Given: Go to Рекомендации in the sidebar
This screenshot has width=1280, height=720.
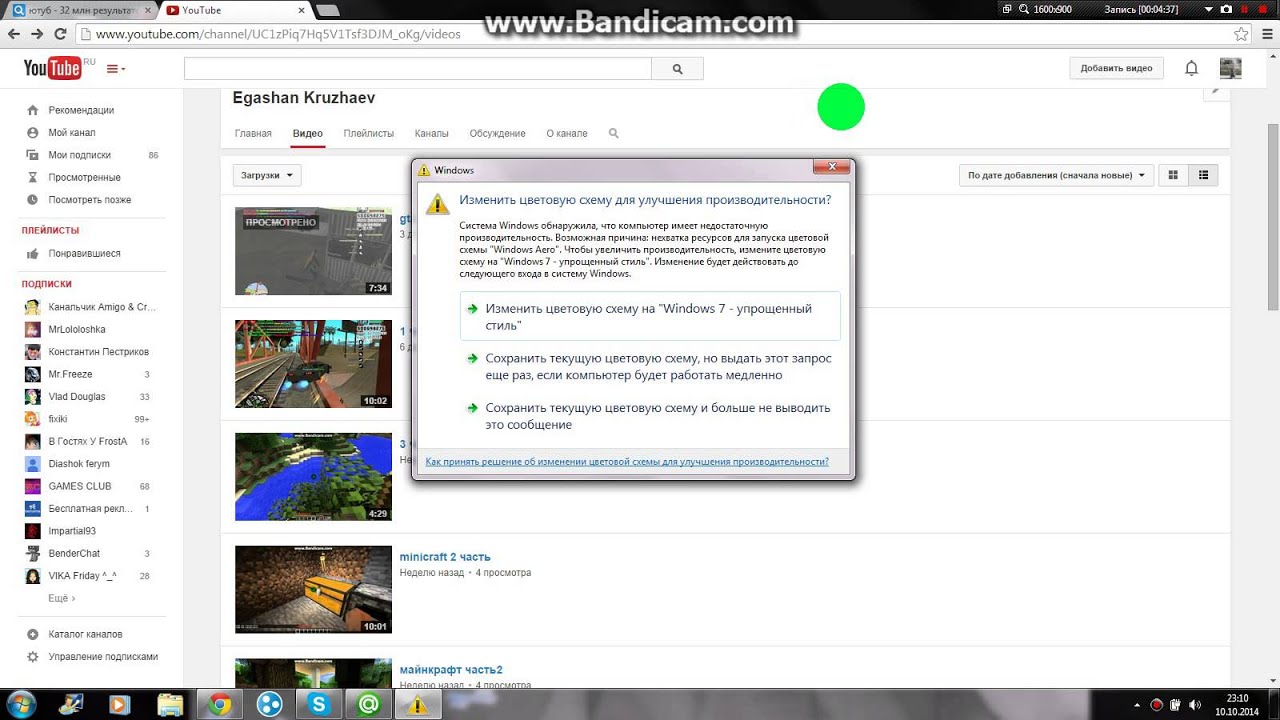Looking at the screenshot, I should [x=81, y=110].
